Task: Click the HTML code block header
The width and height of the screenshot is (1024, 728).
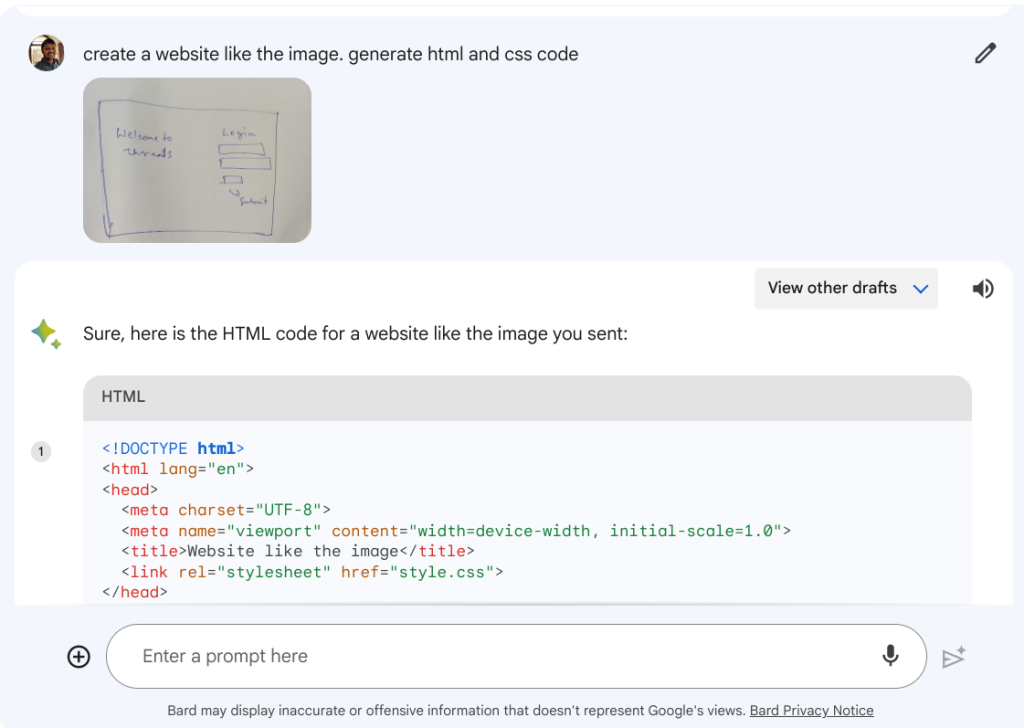Action: pos(527,397)
